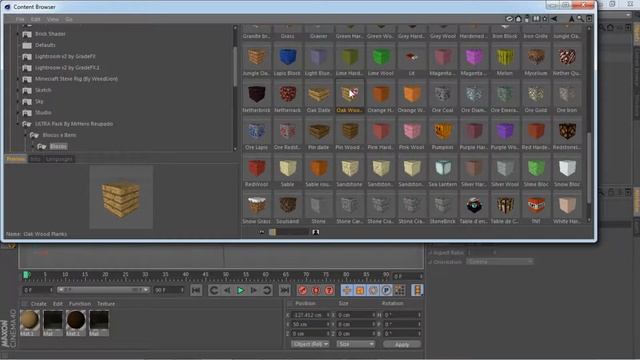This screenshot has height=360, width=640.
Task: Open the Function menu in material manager
Action: point(80,304)
